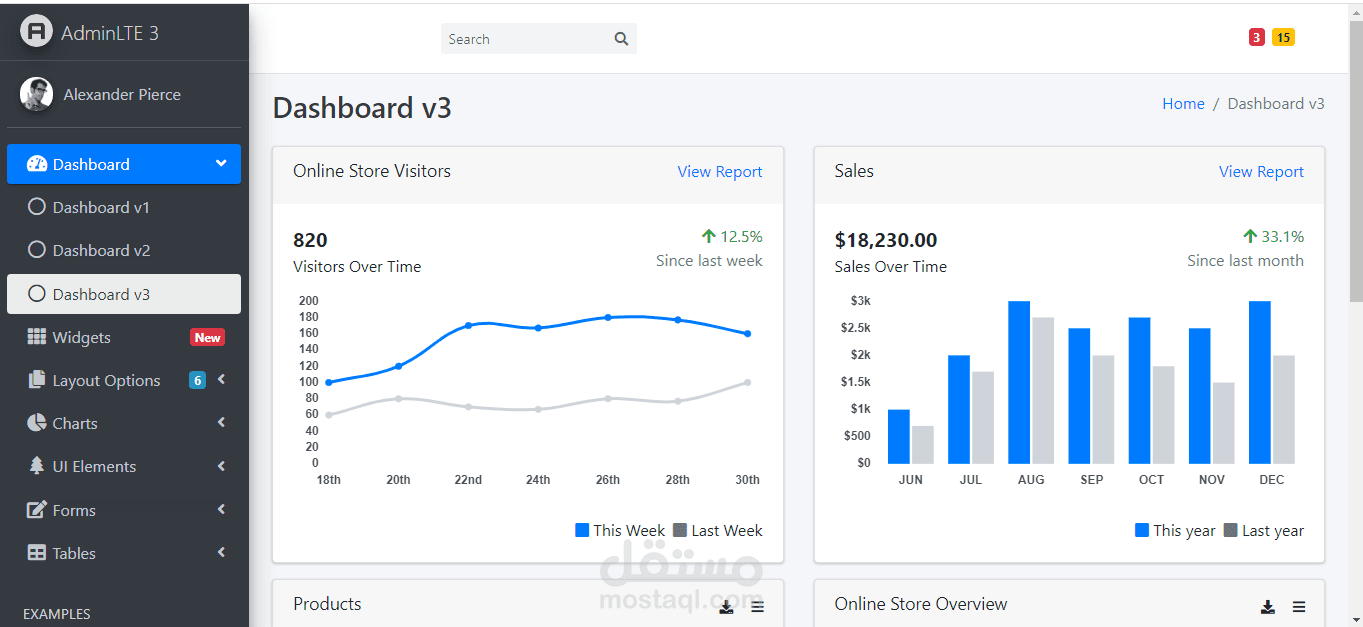Image resolution: width=1363 pixels, height=627 pixels.
Task: Click the green up arrow beside 33.1%
Action: pos(1250,236)
